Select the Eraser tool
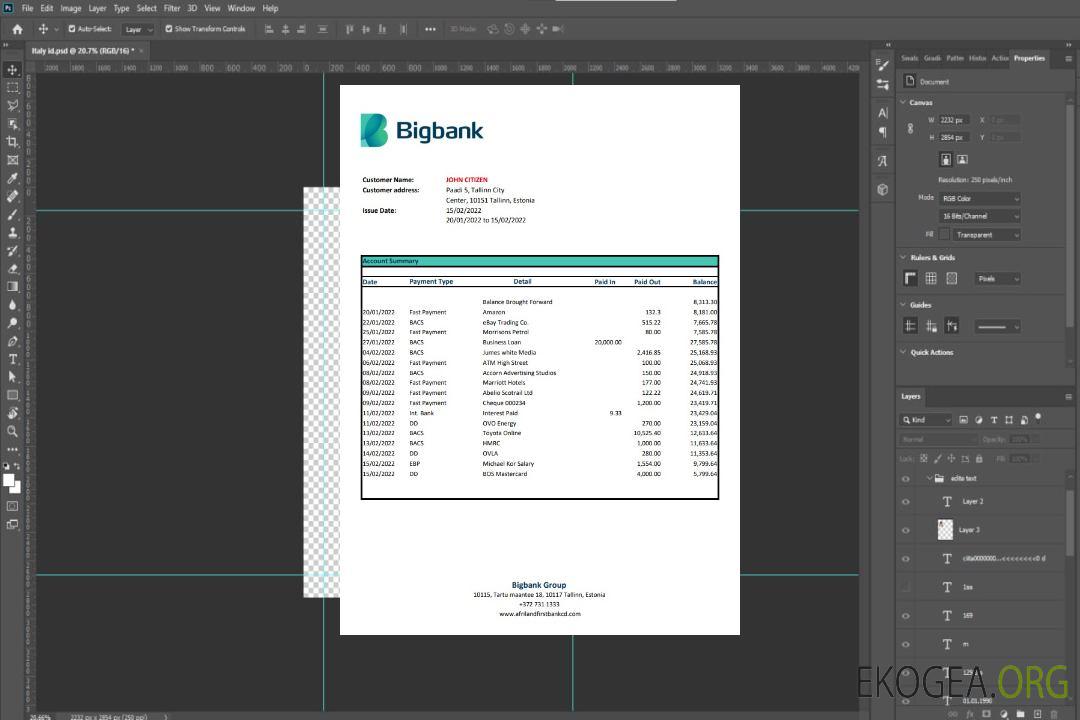The height and width of the screenshot is (720, 1080). (12, 269)
